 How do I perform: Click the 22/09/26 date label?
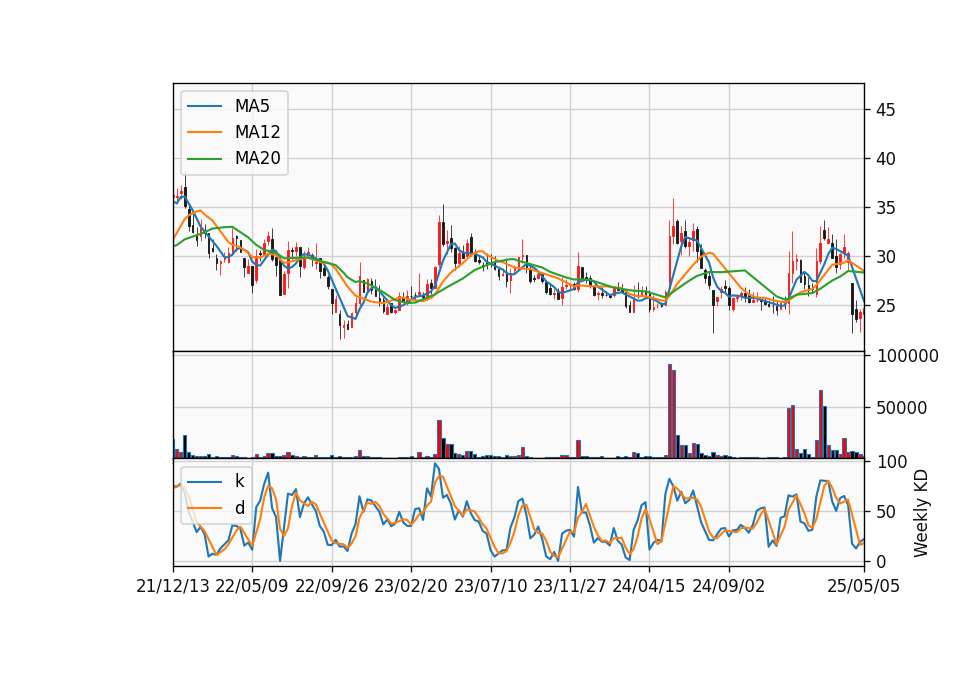coord(332,587)
